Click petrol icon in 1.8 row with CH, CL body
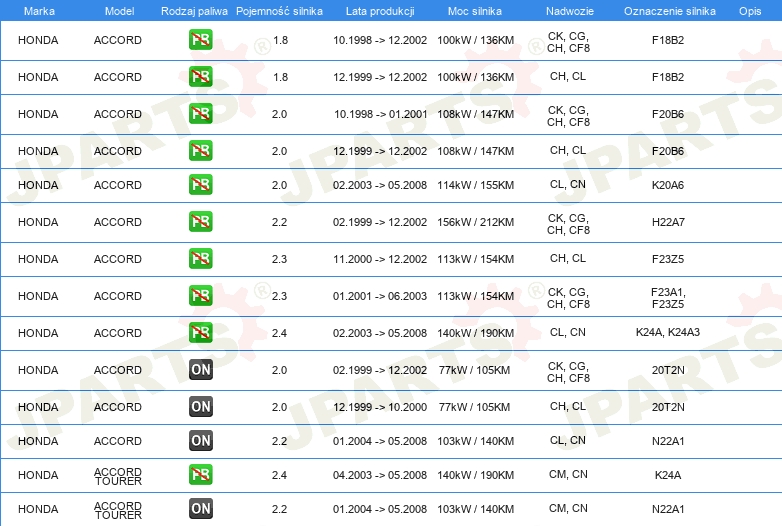Viewport: 782px width, 526px height. (x=200, y=77)
